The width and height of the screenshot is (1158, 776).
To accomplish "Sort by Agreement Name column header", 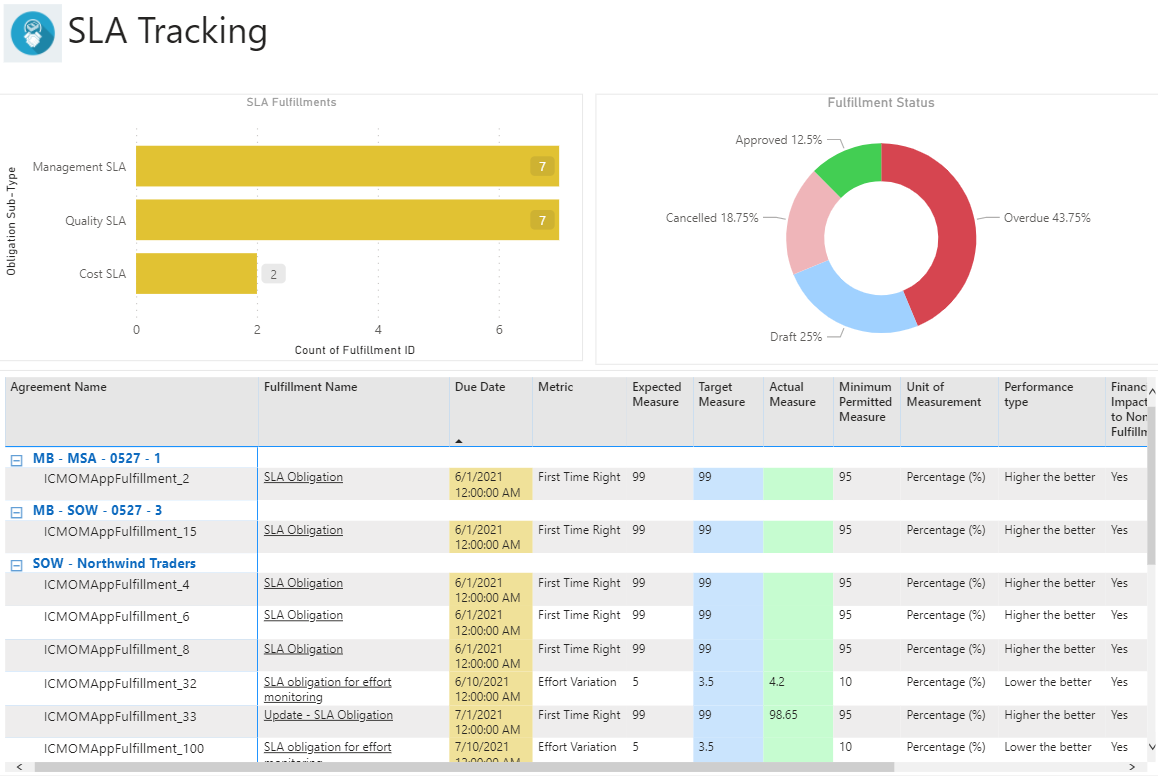I will pos(58,387).
